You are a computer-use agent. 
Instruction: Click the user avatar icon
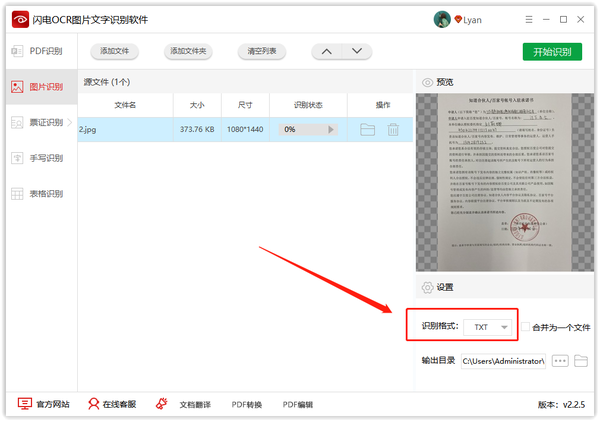[x=441, y=19]
